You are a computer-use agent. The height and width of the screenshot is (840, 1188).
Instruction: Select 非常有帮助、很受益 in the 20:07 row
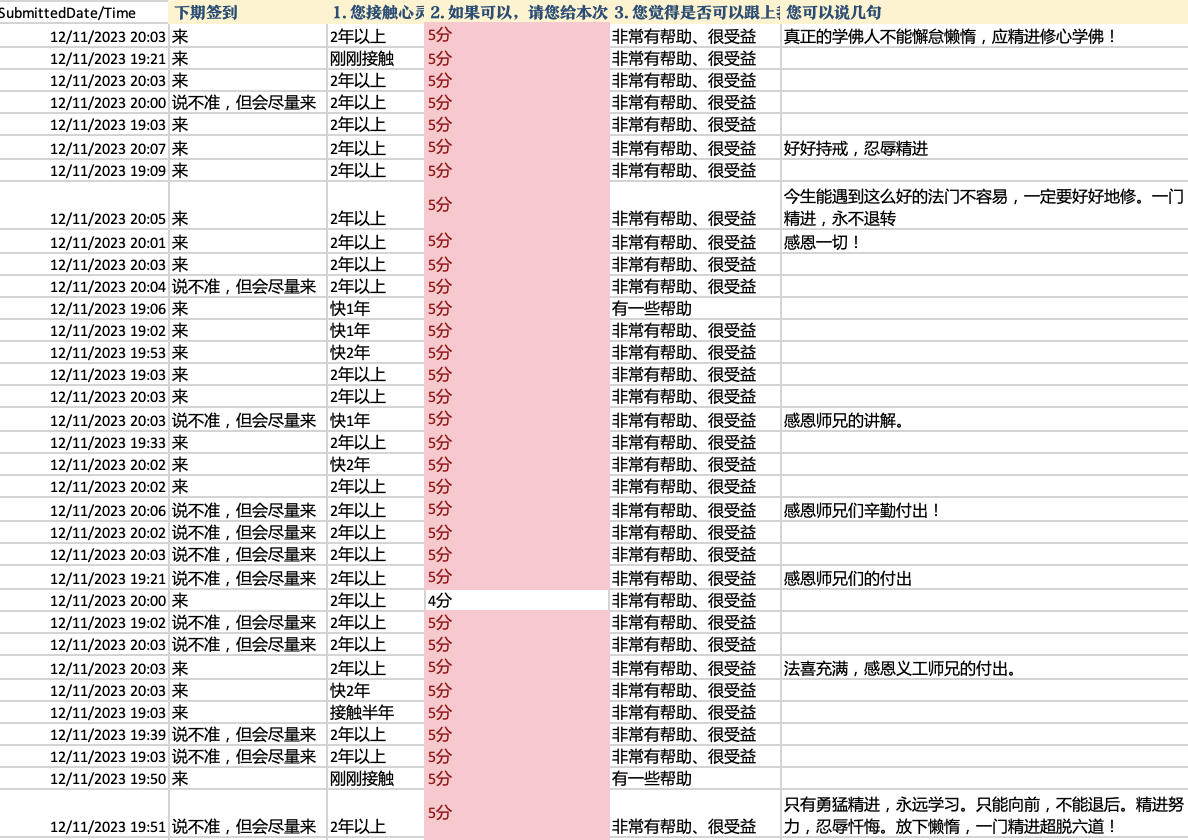click(x=684, y=148)
